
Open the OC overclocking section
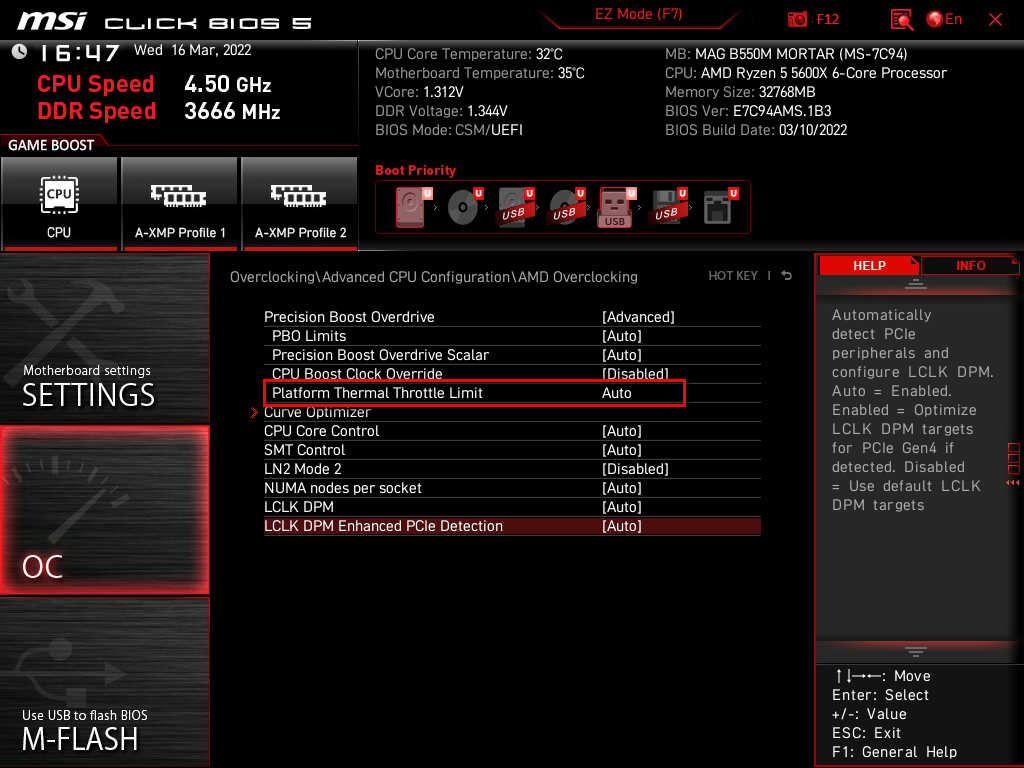[x=104, y=510]
